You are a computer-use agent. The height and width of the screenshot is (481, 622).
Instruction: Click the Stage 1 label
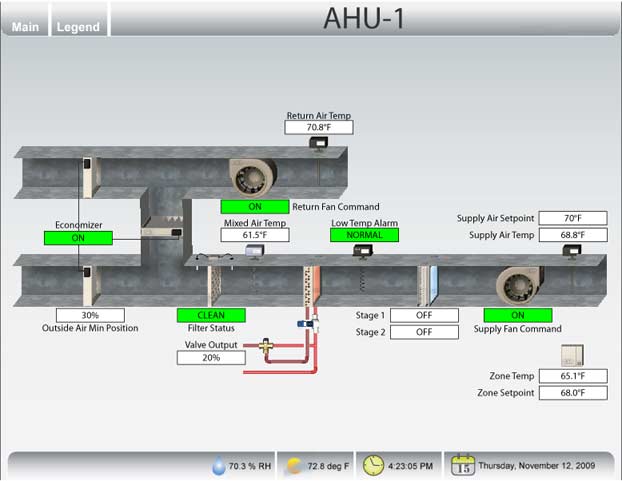[x=370, y=315]
